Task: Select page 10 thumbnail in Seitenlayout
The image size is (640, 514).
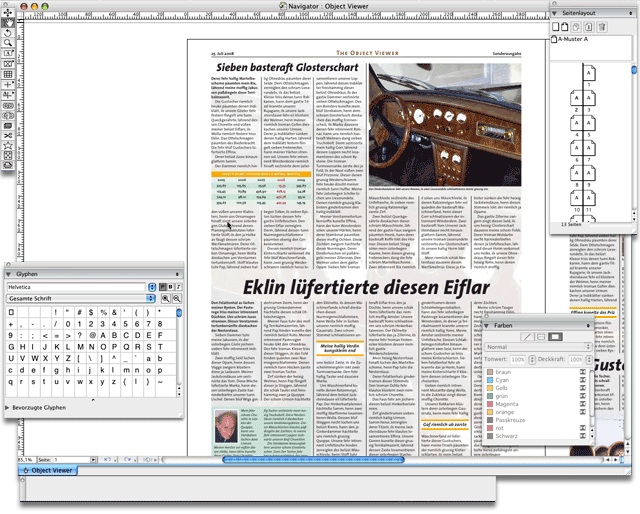Action: coord(577,198)
